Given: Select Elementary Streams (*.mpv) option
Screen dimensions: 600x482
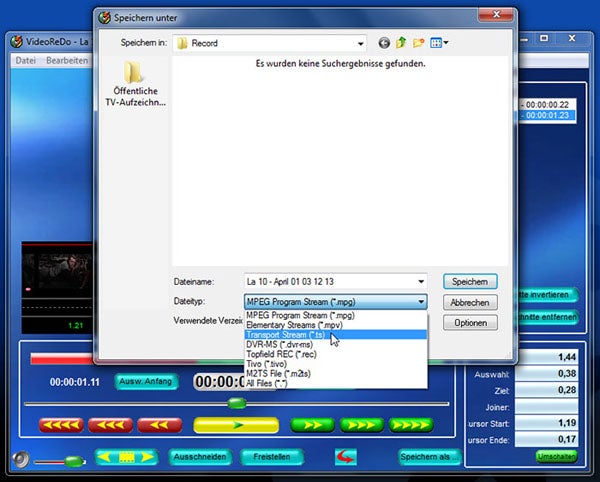Looking at the screenshot, I should 336,325.
